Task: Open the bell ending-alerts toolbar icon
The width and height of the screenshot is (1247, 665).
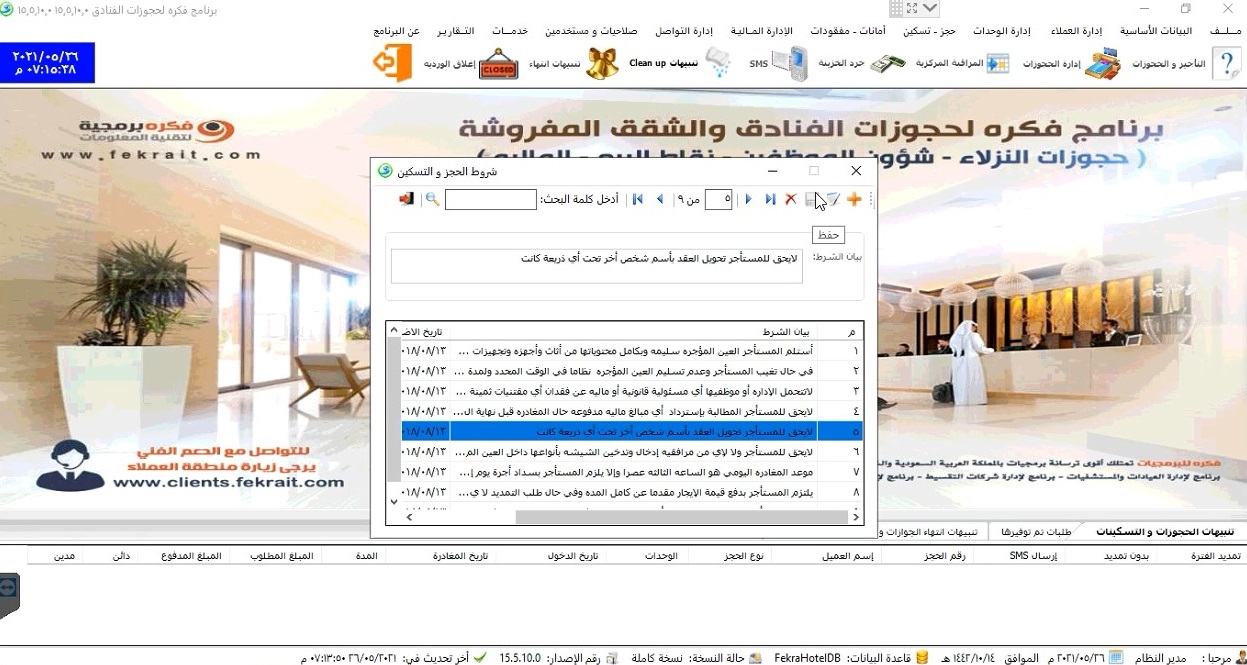Action: click(601, 64)
